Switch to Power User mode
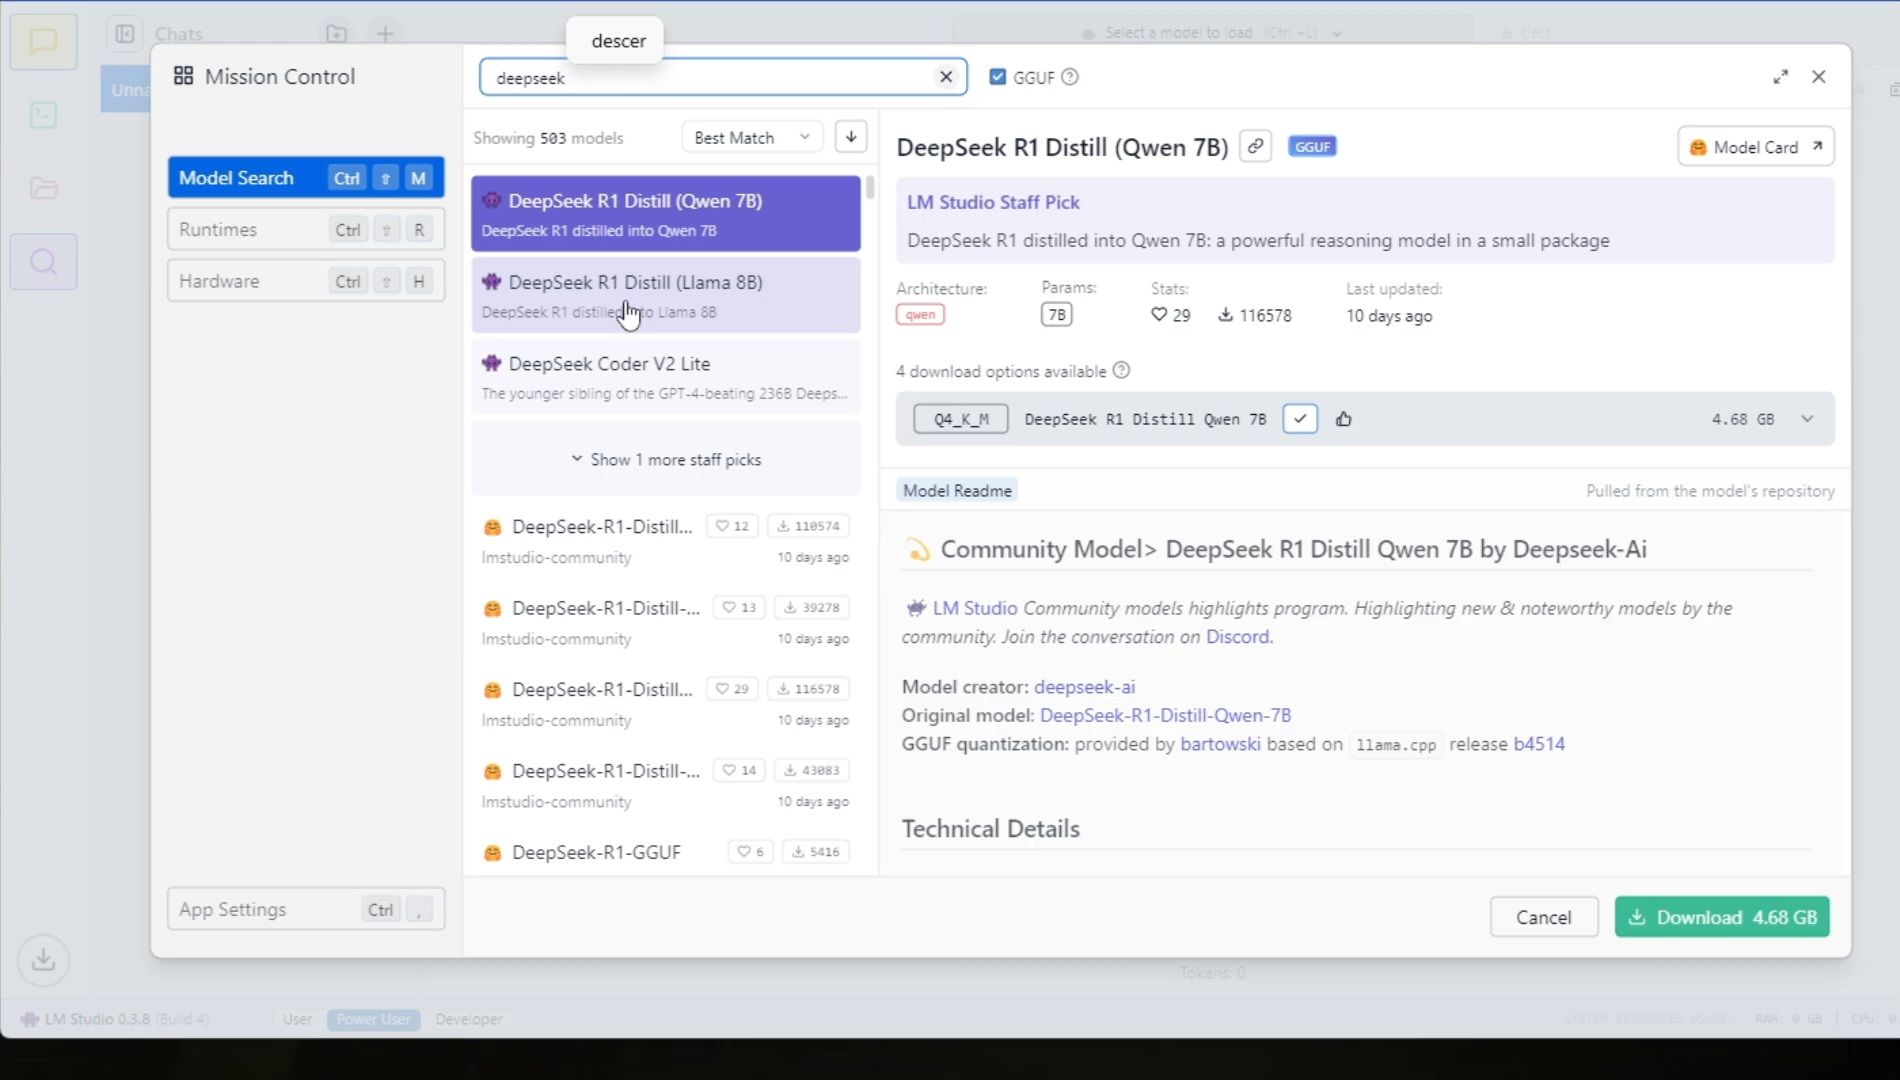 pyautogui.click(x=373, y=1019)
